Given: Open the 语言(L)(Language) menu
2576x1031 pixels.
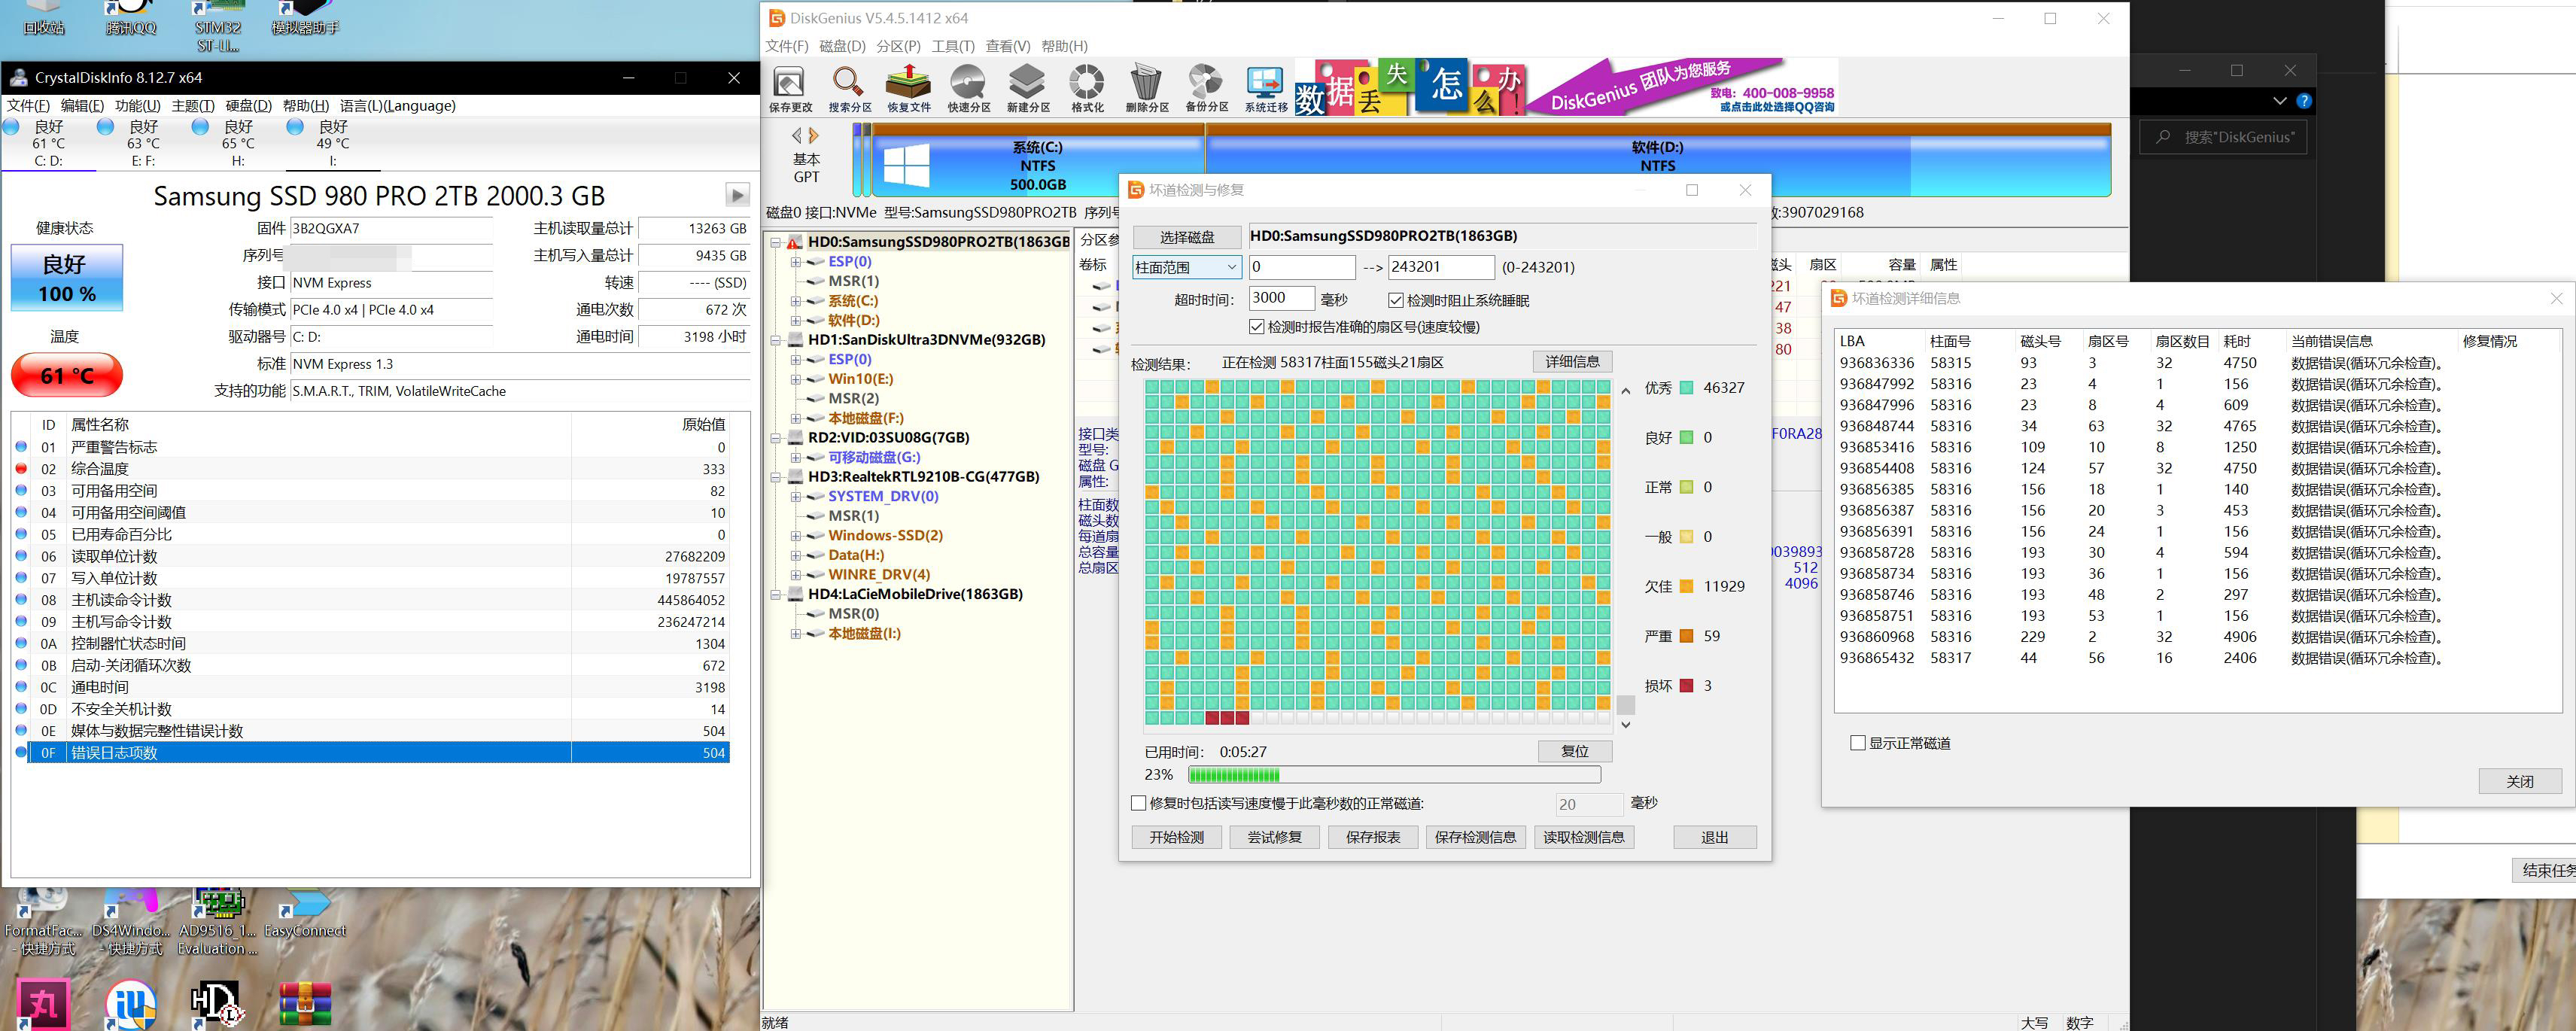Looking at the screenshot, I should (x=397, y=105).
